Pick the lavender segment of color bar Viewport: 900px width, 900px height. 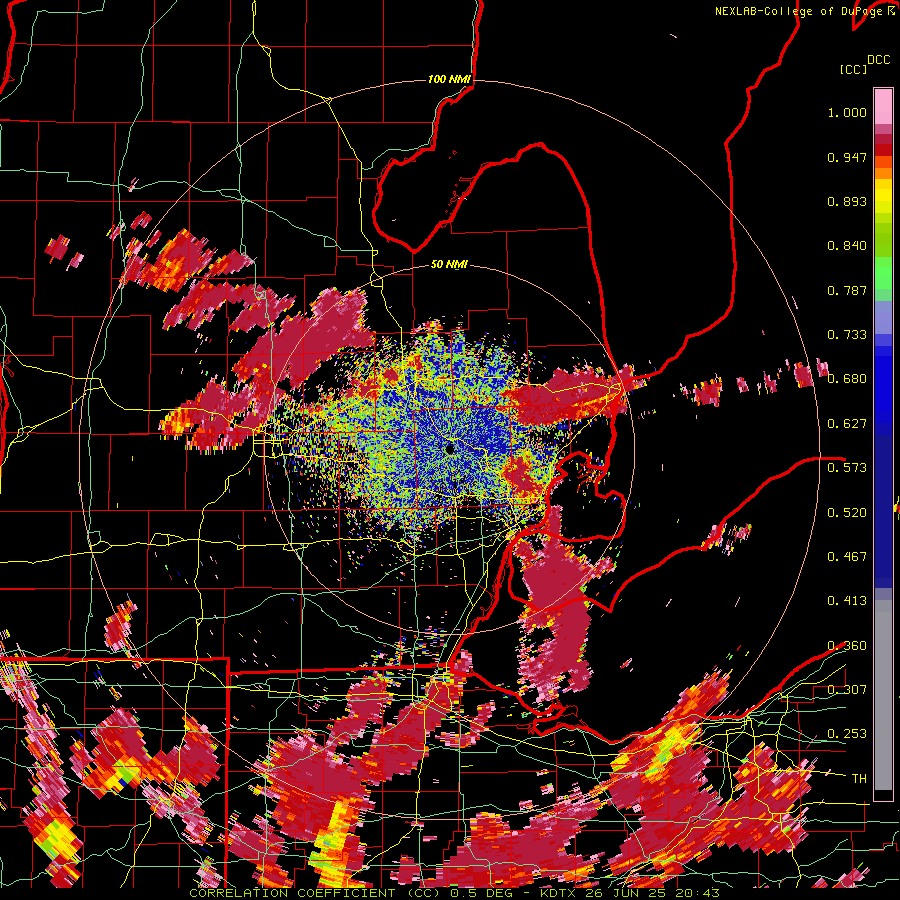click(883, 317)
